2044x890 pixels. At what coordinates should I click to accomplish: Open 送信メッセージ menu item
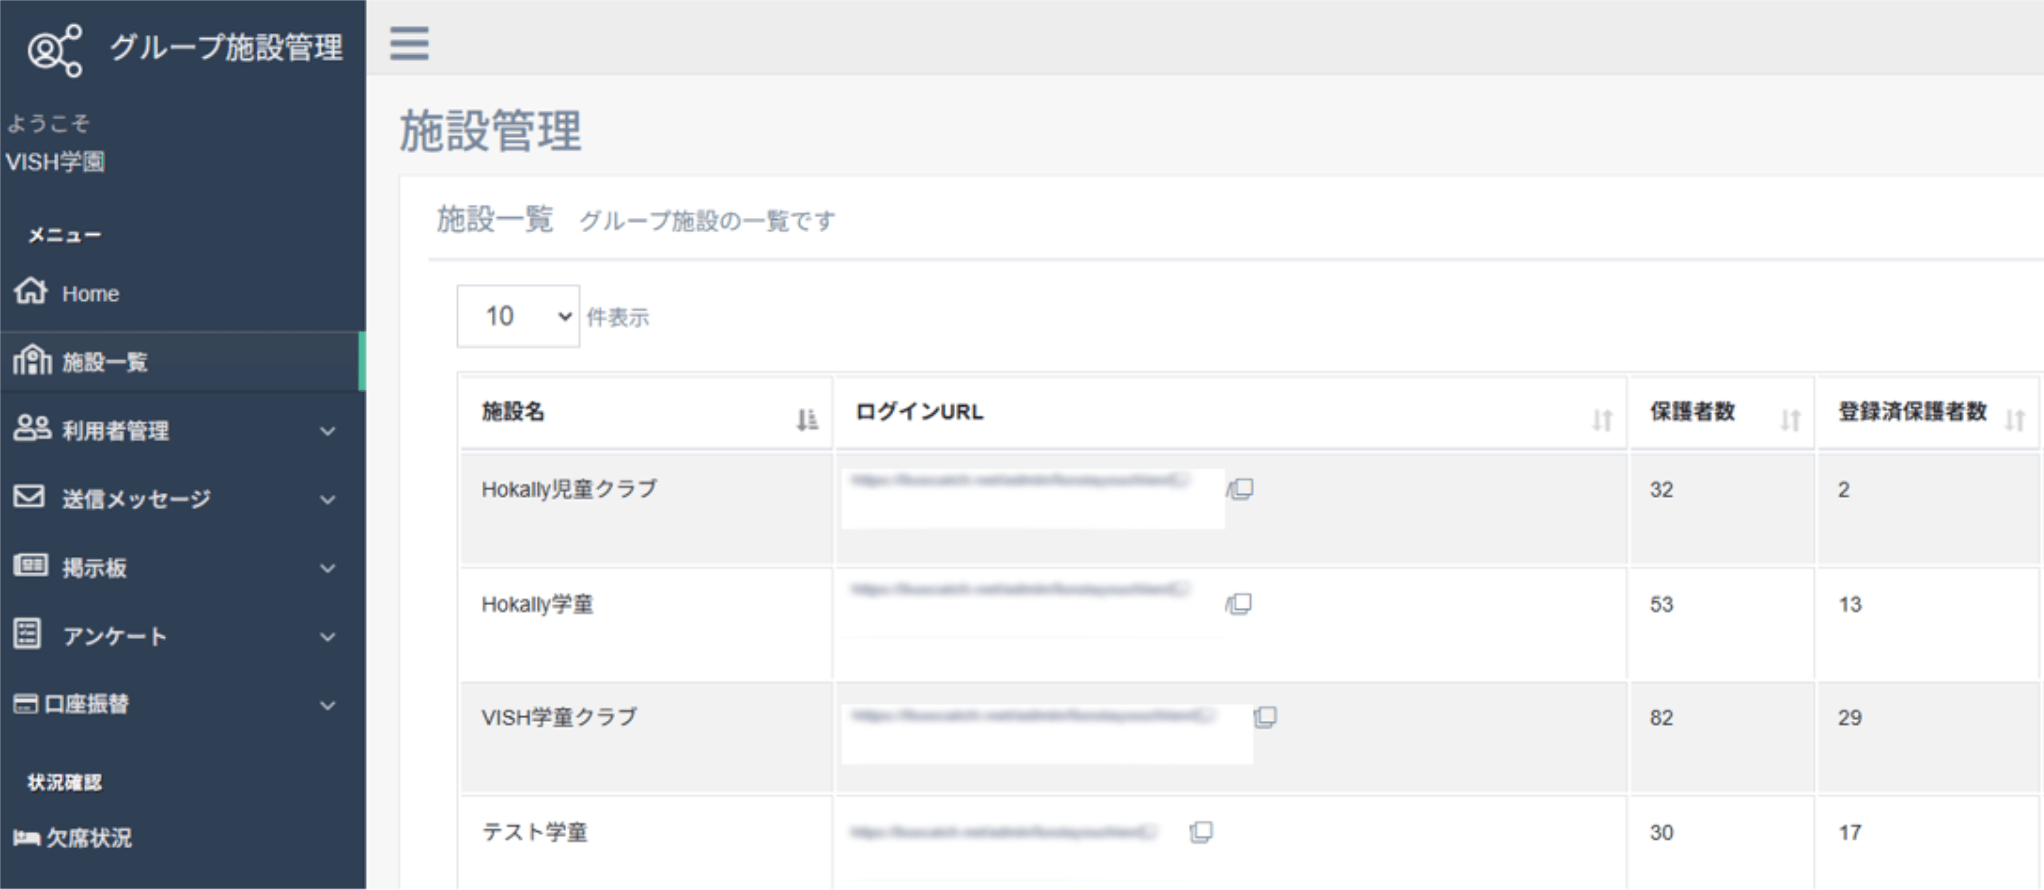coord(183,498)
